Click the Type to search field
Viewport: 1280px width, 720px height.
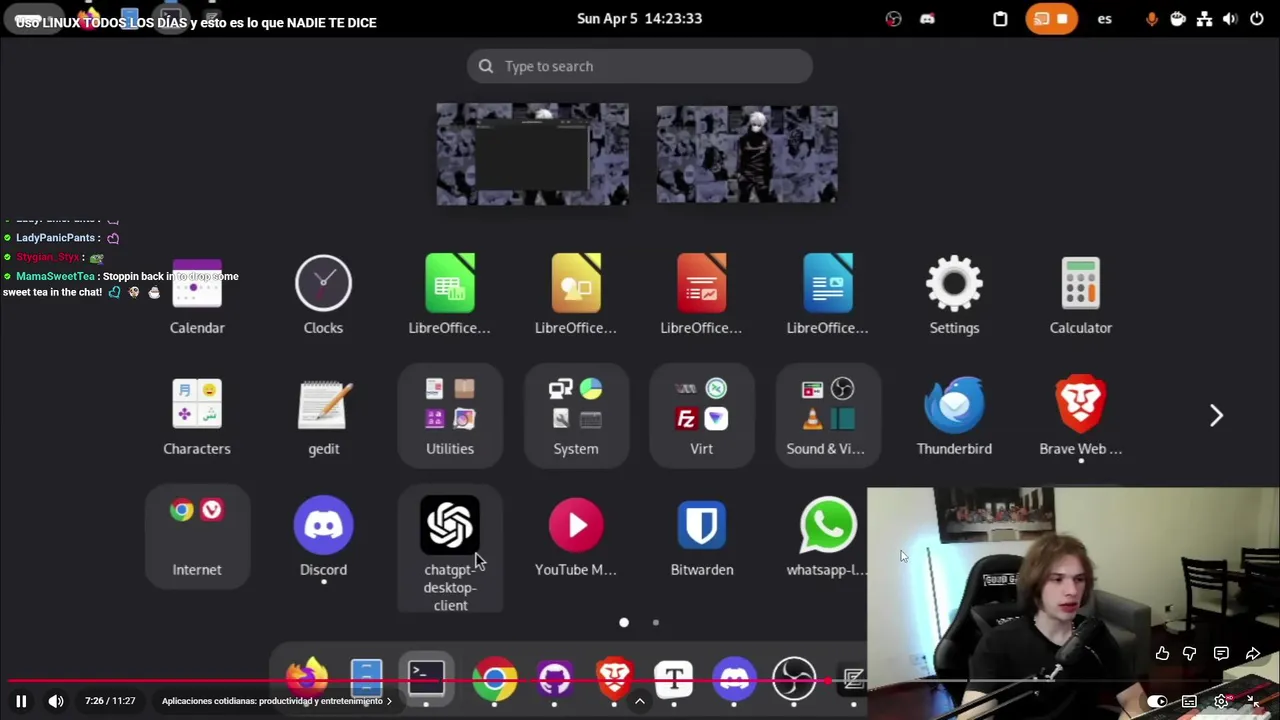point(640,66)
